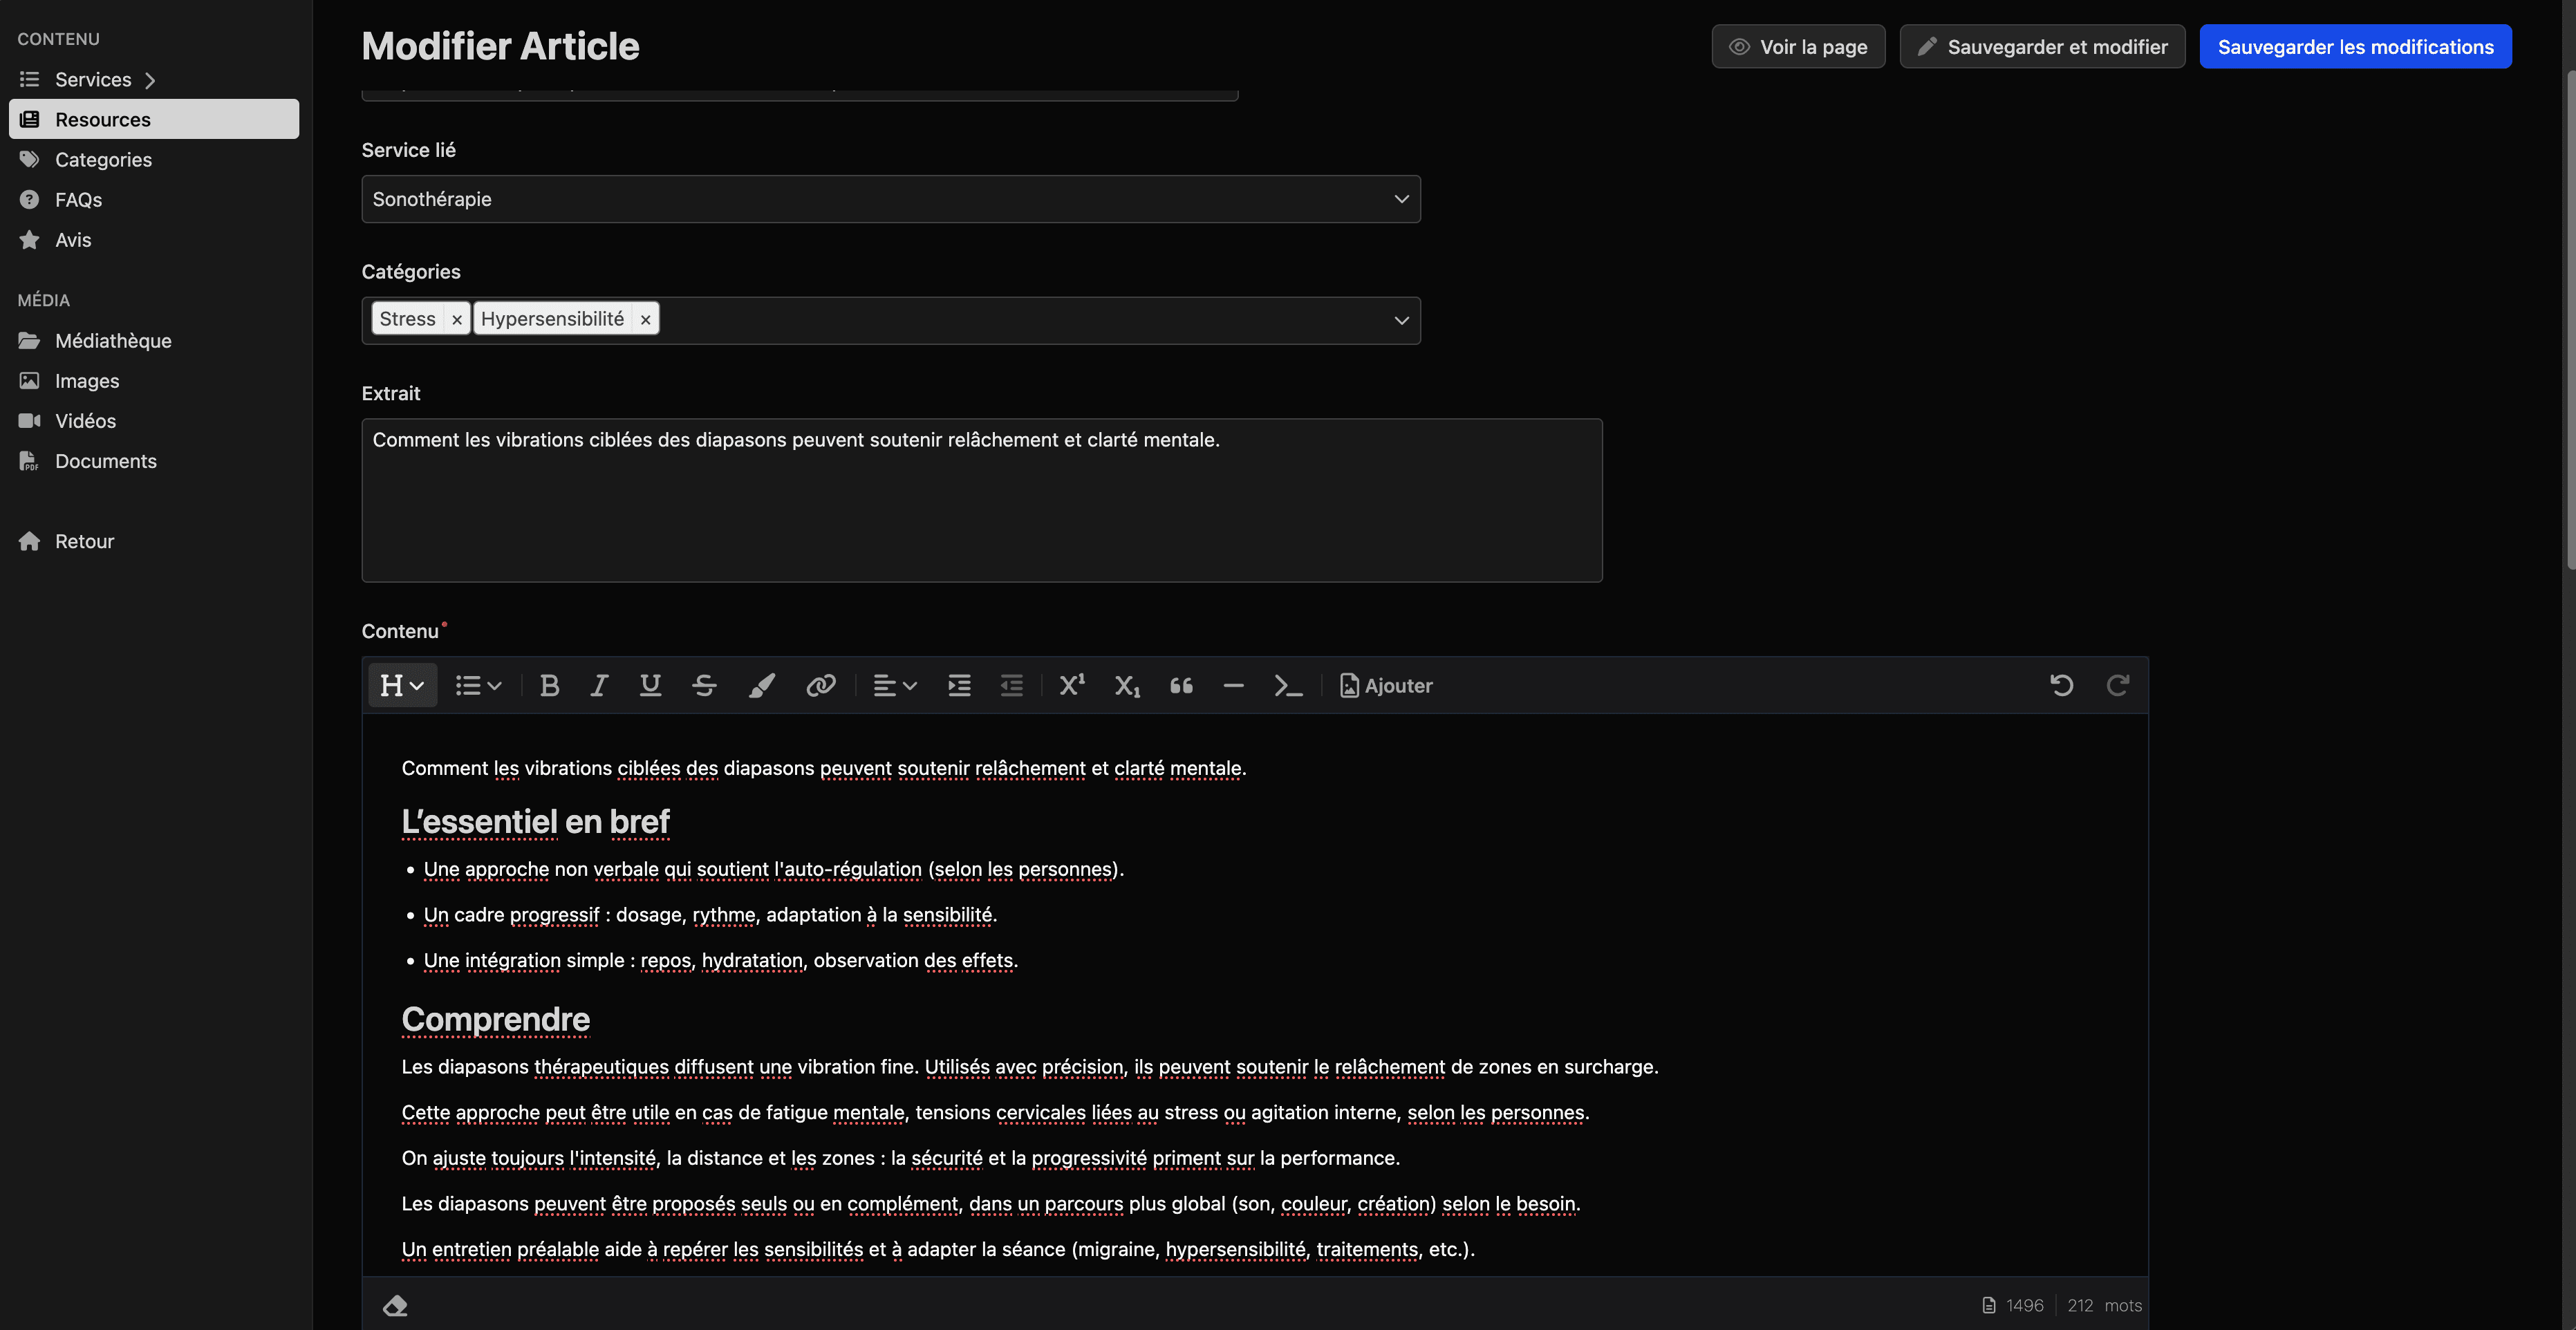Insert a code block
This screenshot has height=1330, width=2576.
(x=1287, y=685)
